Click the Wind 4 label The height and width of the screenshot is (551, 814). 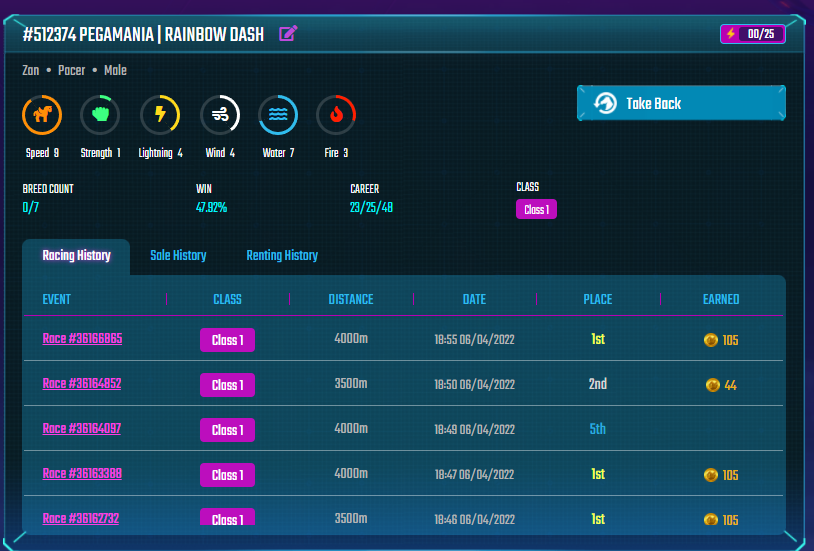(220, 153)
